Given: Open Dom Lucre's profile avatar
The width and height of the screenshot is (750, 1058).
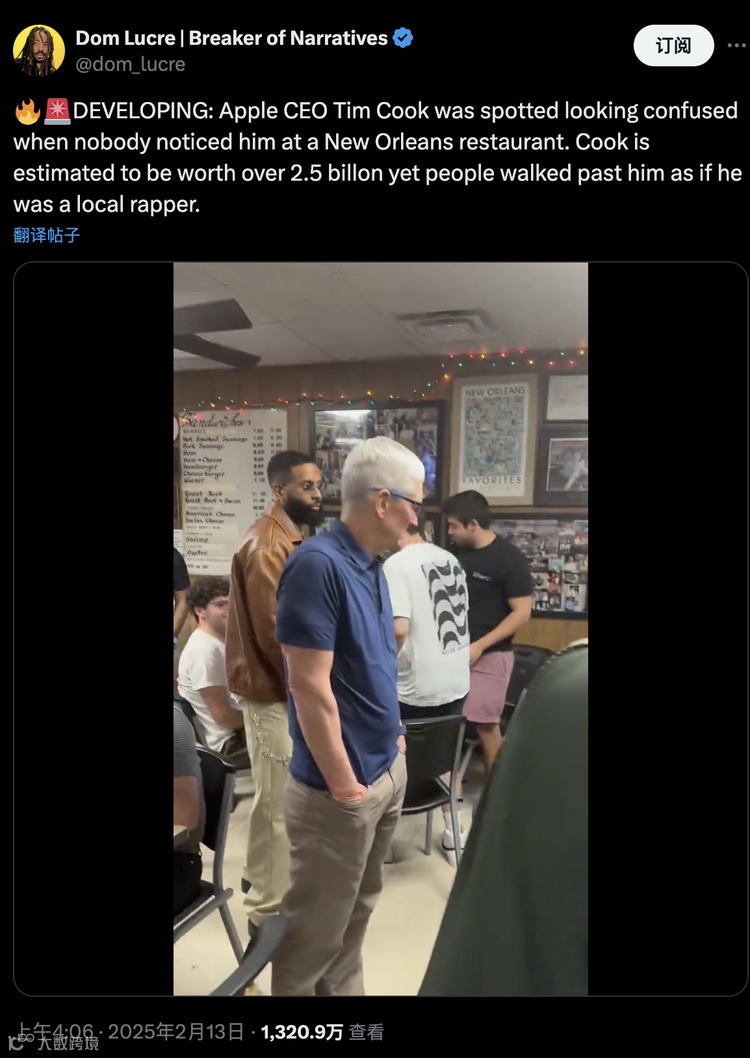Looking at the screenshot, I should [x=39, y=51].
